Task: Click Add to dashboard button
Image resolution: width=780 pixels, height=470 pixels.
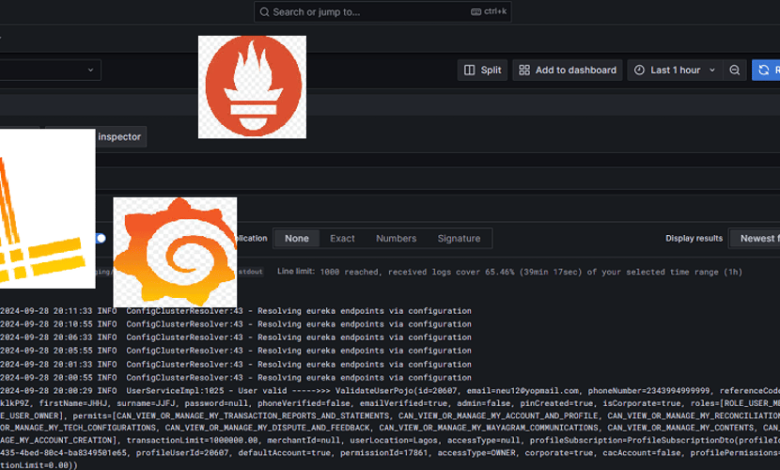Action: 567,70
